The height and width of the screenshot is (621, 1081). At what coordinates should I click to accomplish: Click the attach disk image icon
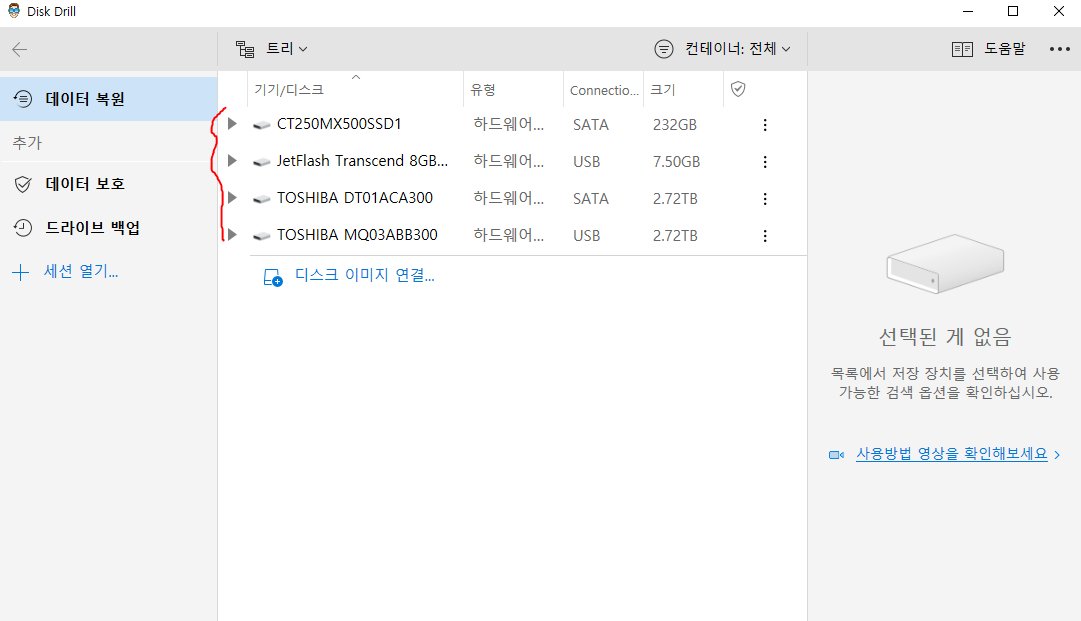click(x=270, y=277)
